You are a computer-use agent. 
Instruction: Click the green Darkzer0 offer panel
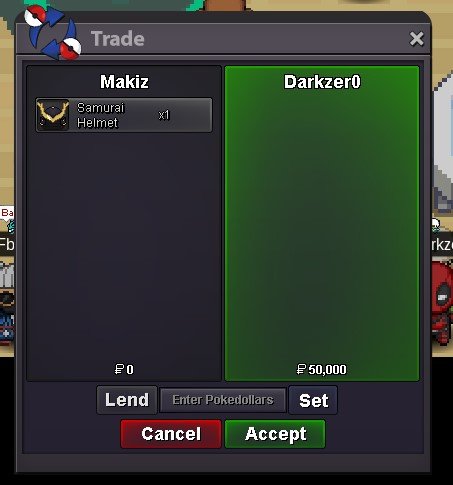click(x=322, y=223)
